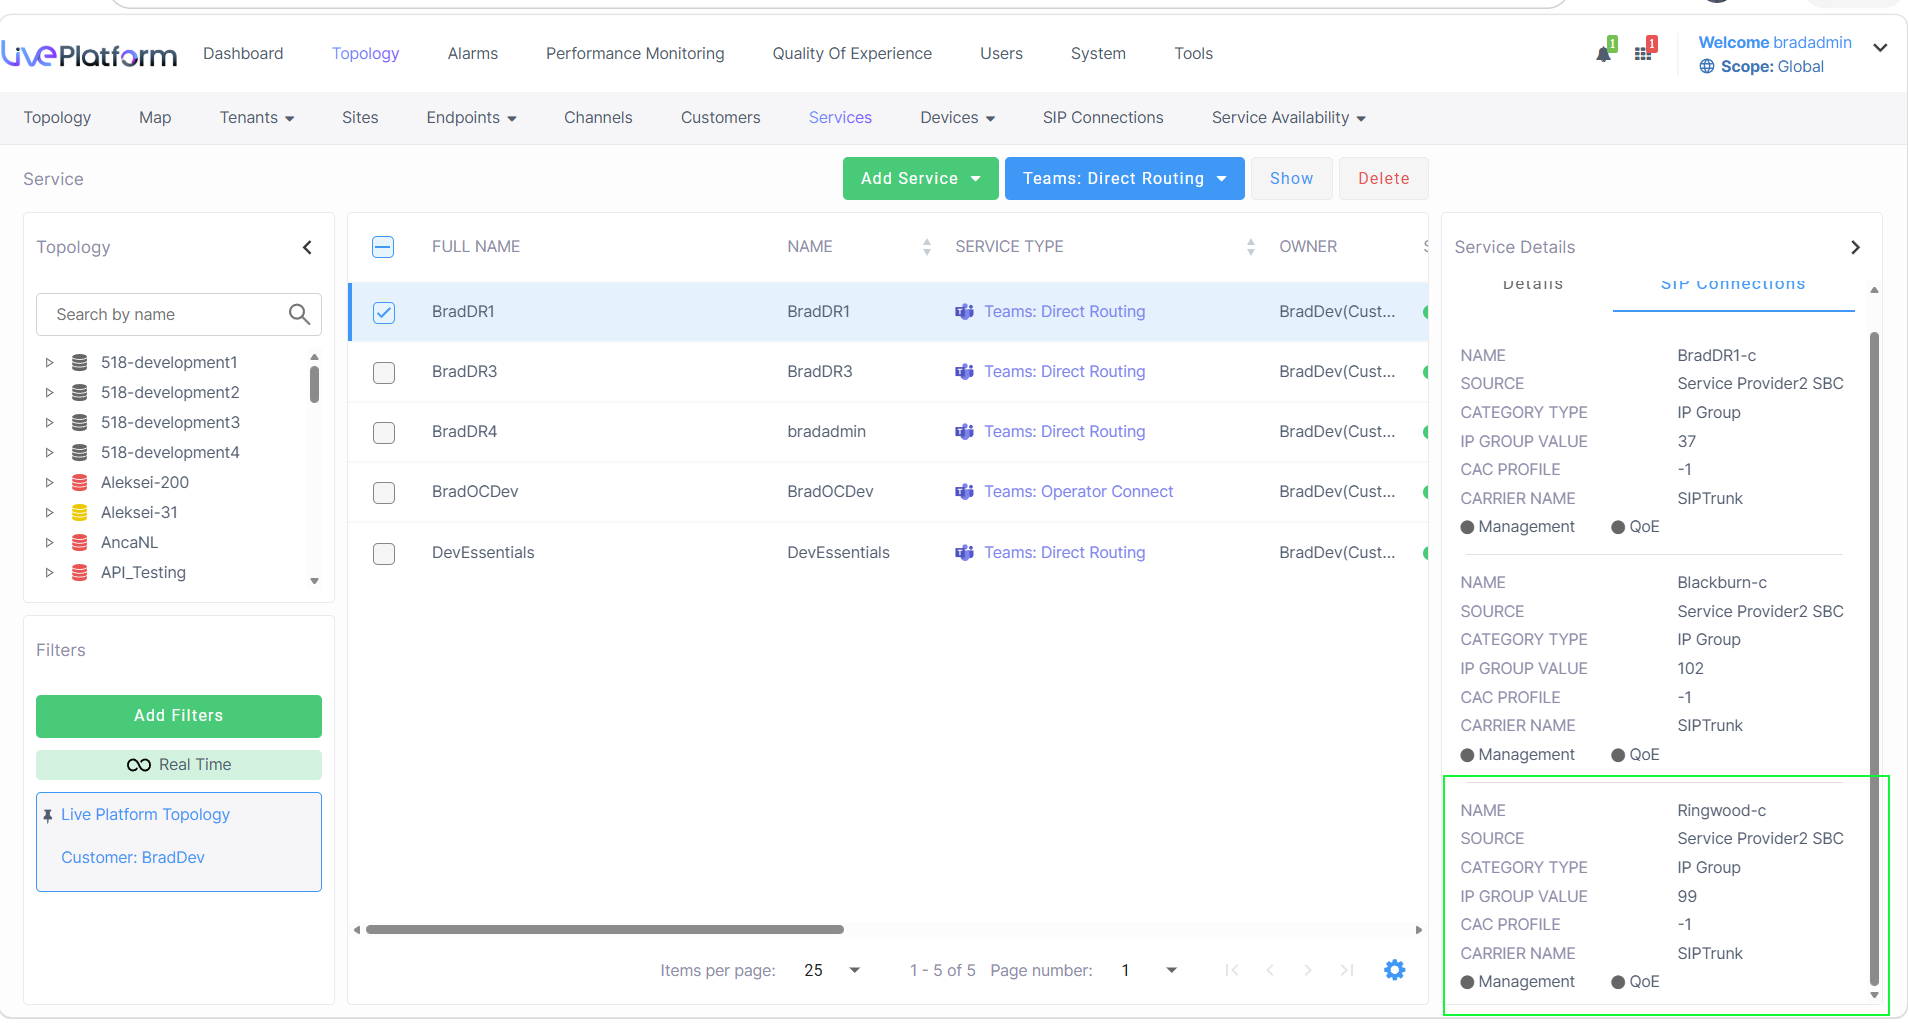Click the search magnifier icon
1909x1023 pixels.
[x=299, y=314]
